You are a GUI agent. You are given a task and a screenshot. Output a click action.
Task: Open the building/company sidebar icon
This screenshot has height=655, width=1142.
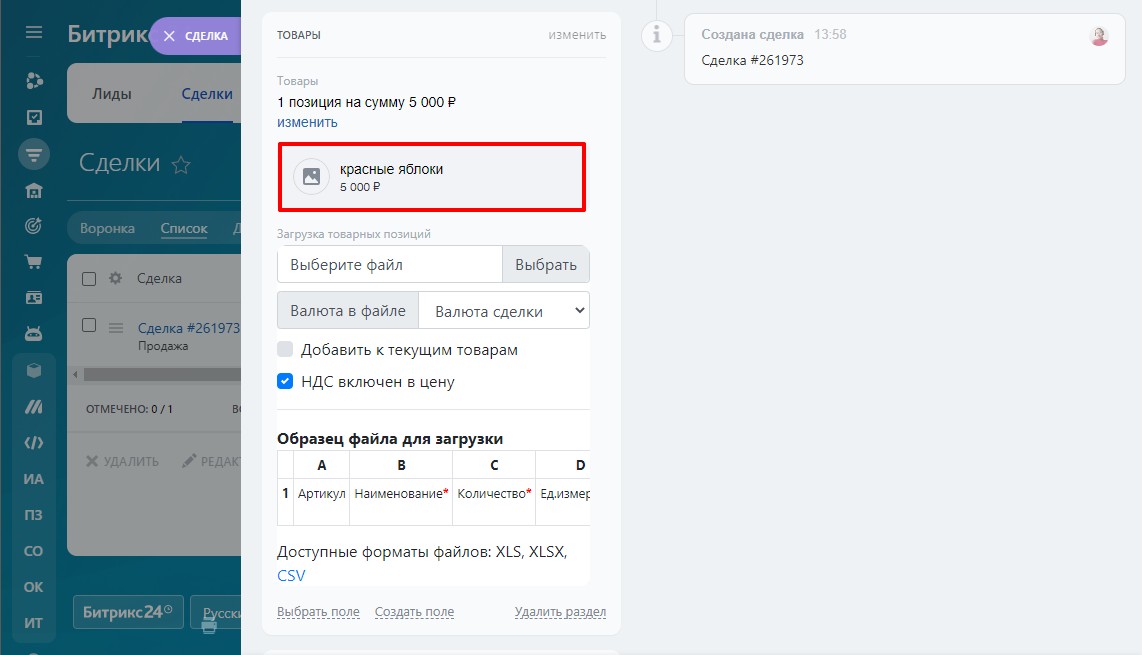(x=34, y=191)
